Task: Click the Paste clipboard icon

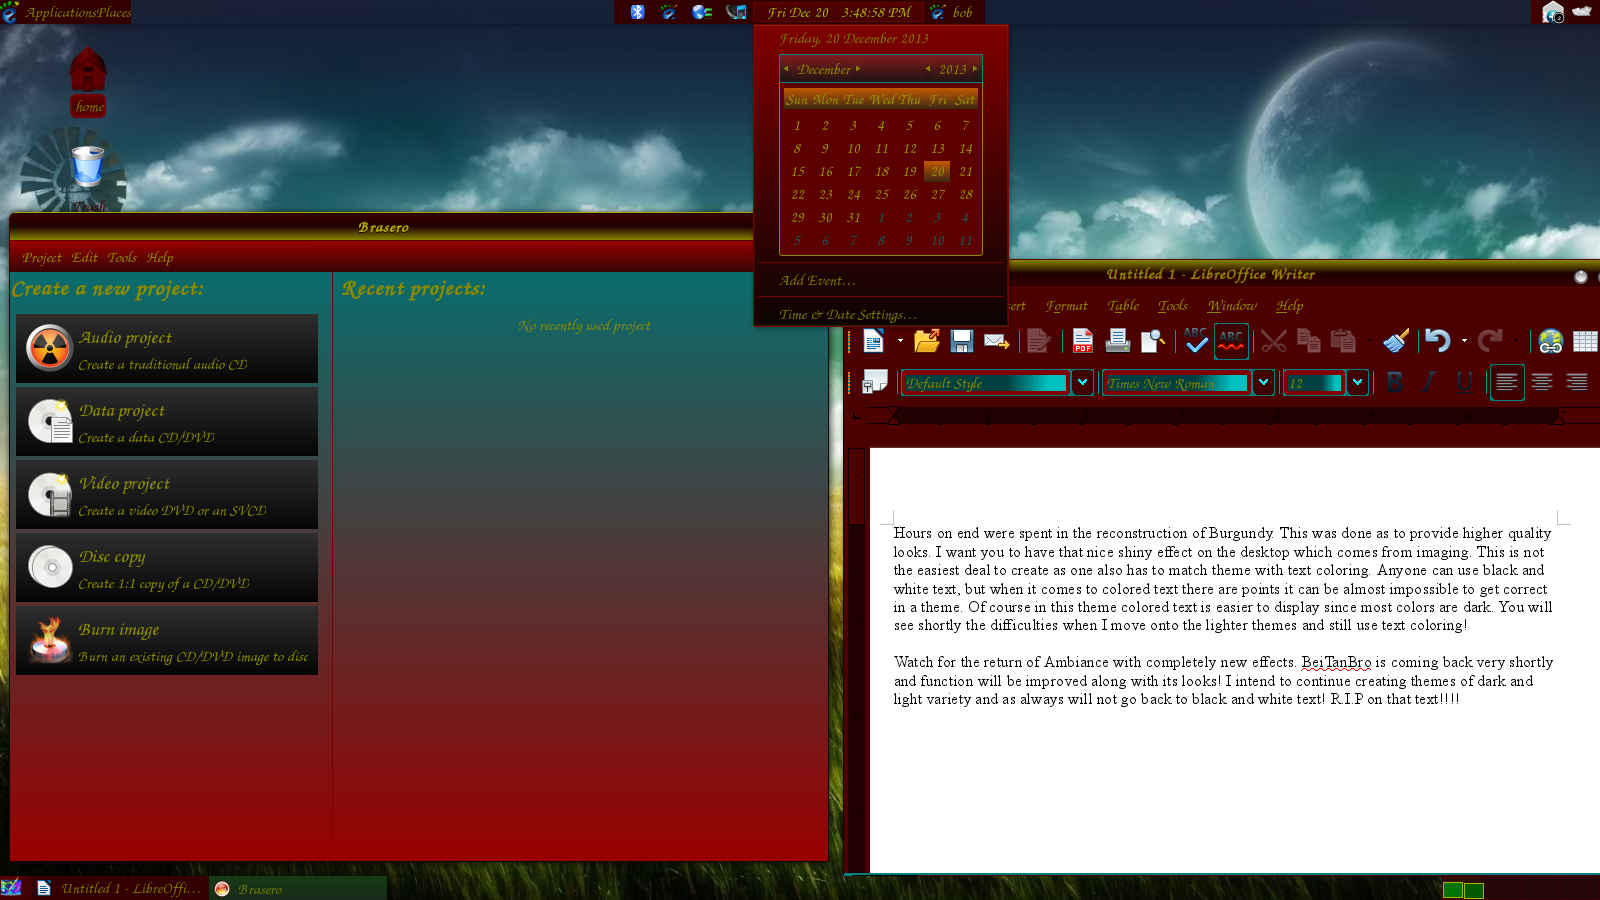Action: pyautogui.click(x=1343, y=341)
